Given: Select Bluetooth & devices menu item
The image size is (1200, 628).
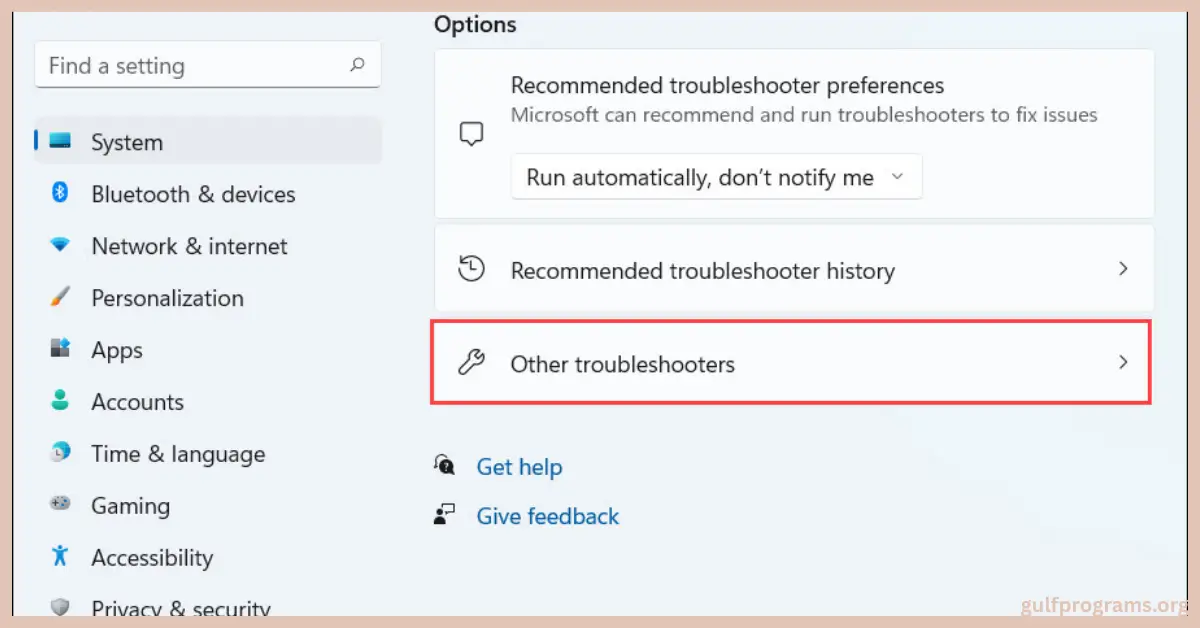Looking at the screenshot, I should tap(193, 194).
